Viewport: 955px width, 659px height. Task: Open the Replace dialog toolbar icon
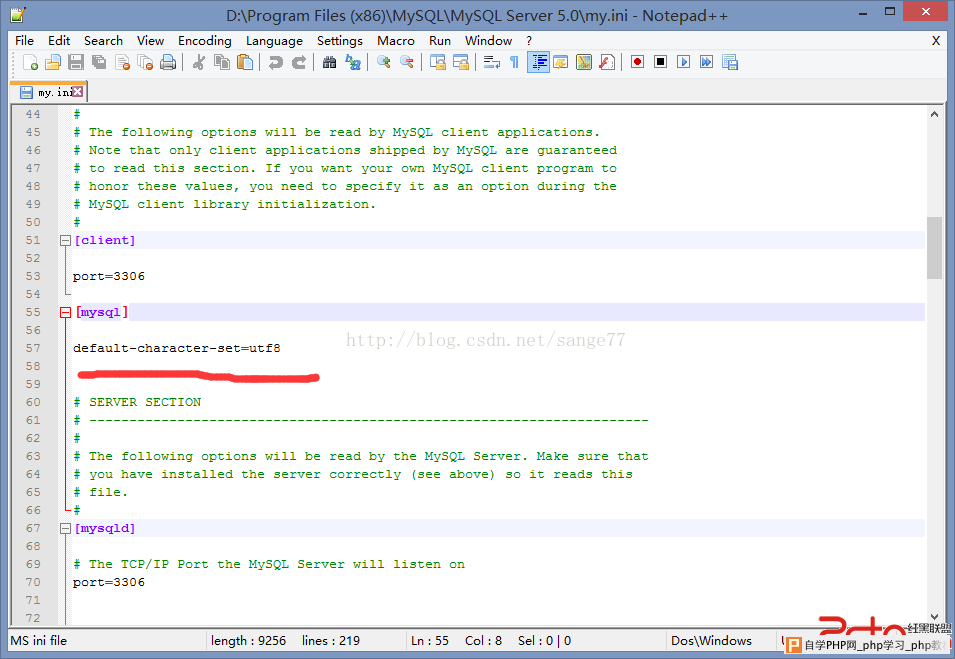tap(353, 62)
